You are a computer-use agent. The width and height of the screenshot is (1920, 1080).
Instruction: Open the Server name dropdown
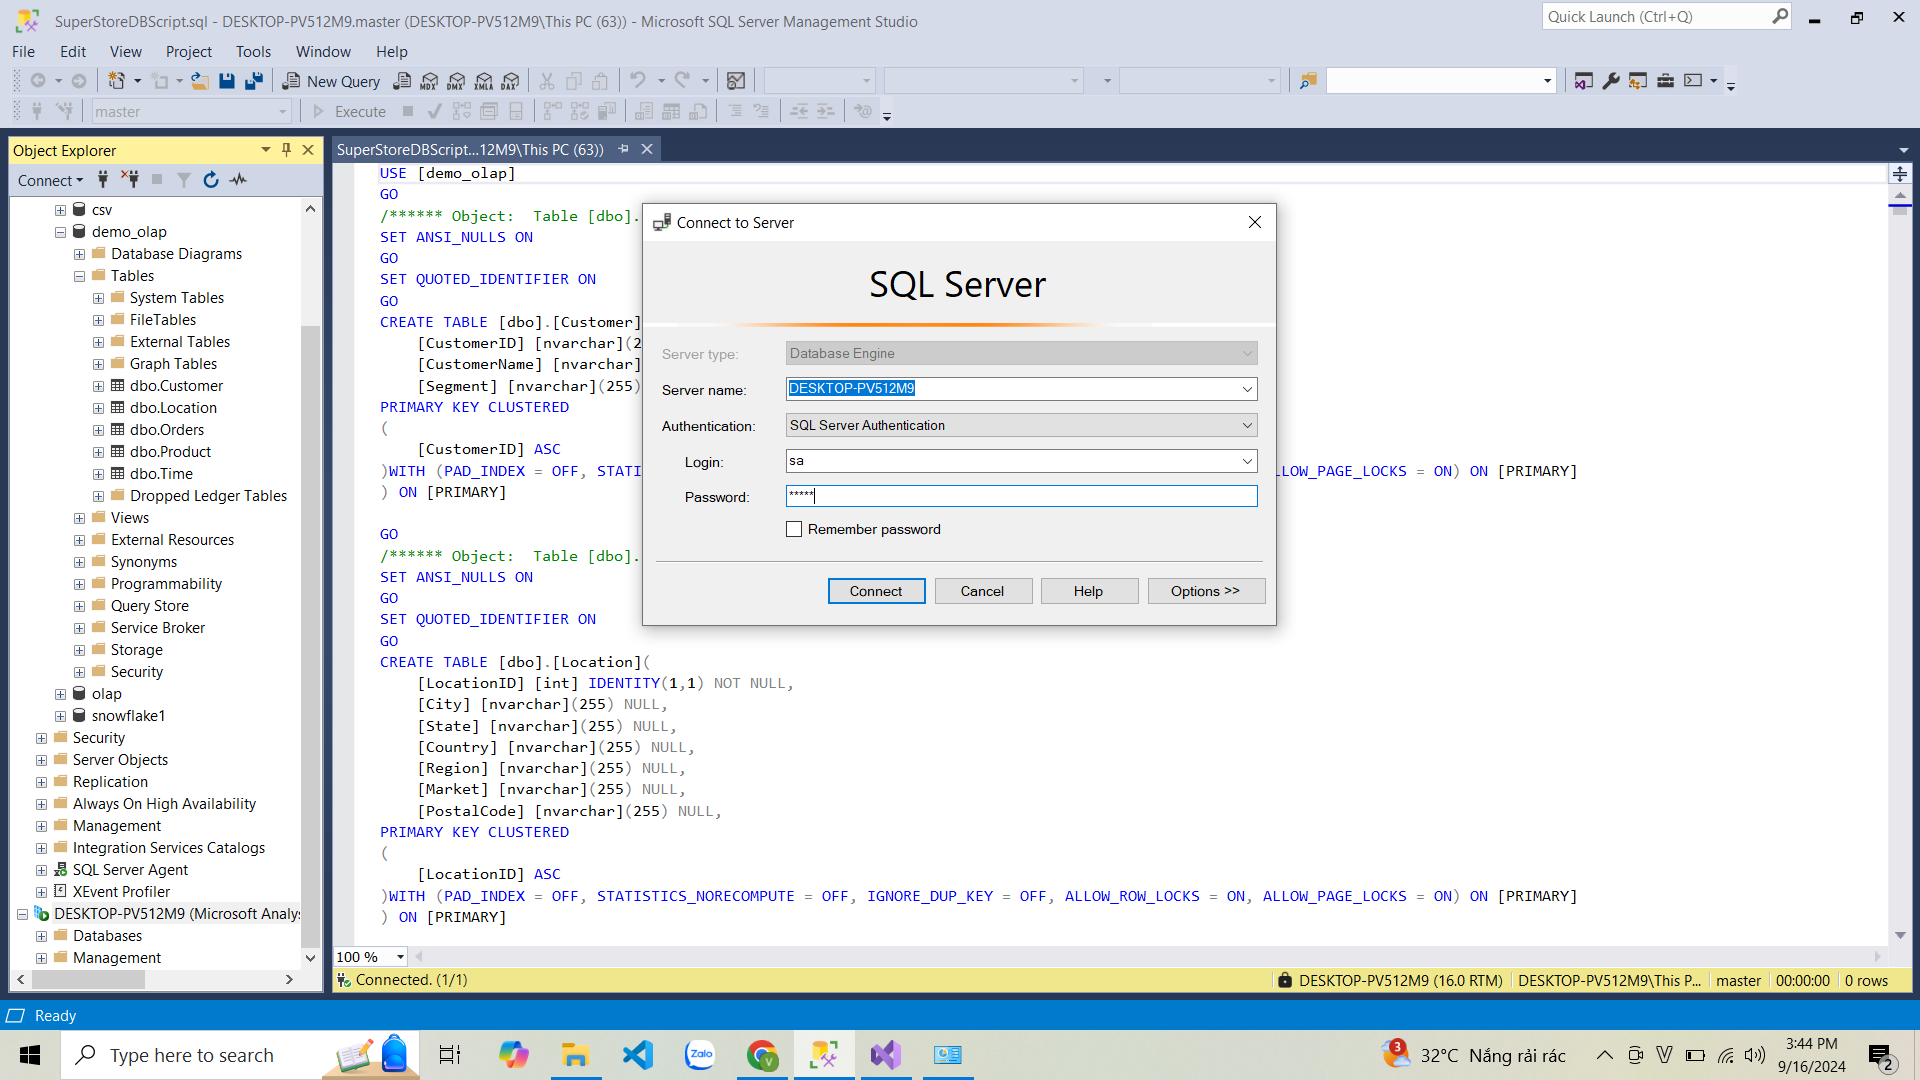(x=1246, y=388)
